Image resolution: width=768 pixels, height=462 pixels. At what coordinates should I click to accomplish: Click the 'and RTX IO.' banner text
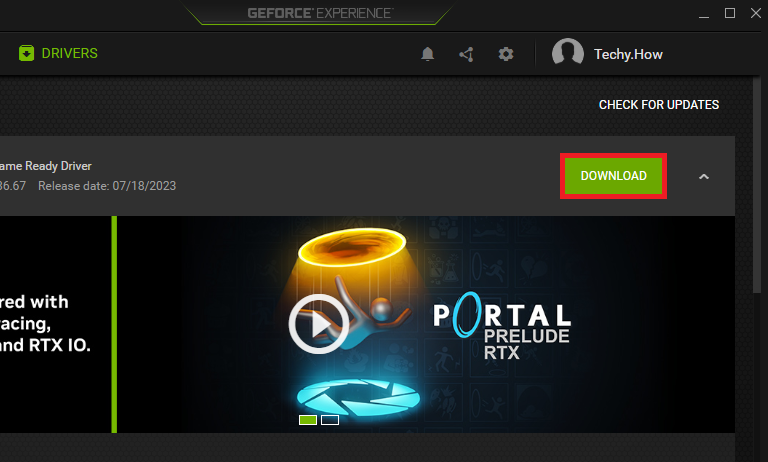[45, 345]
